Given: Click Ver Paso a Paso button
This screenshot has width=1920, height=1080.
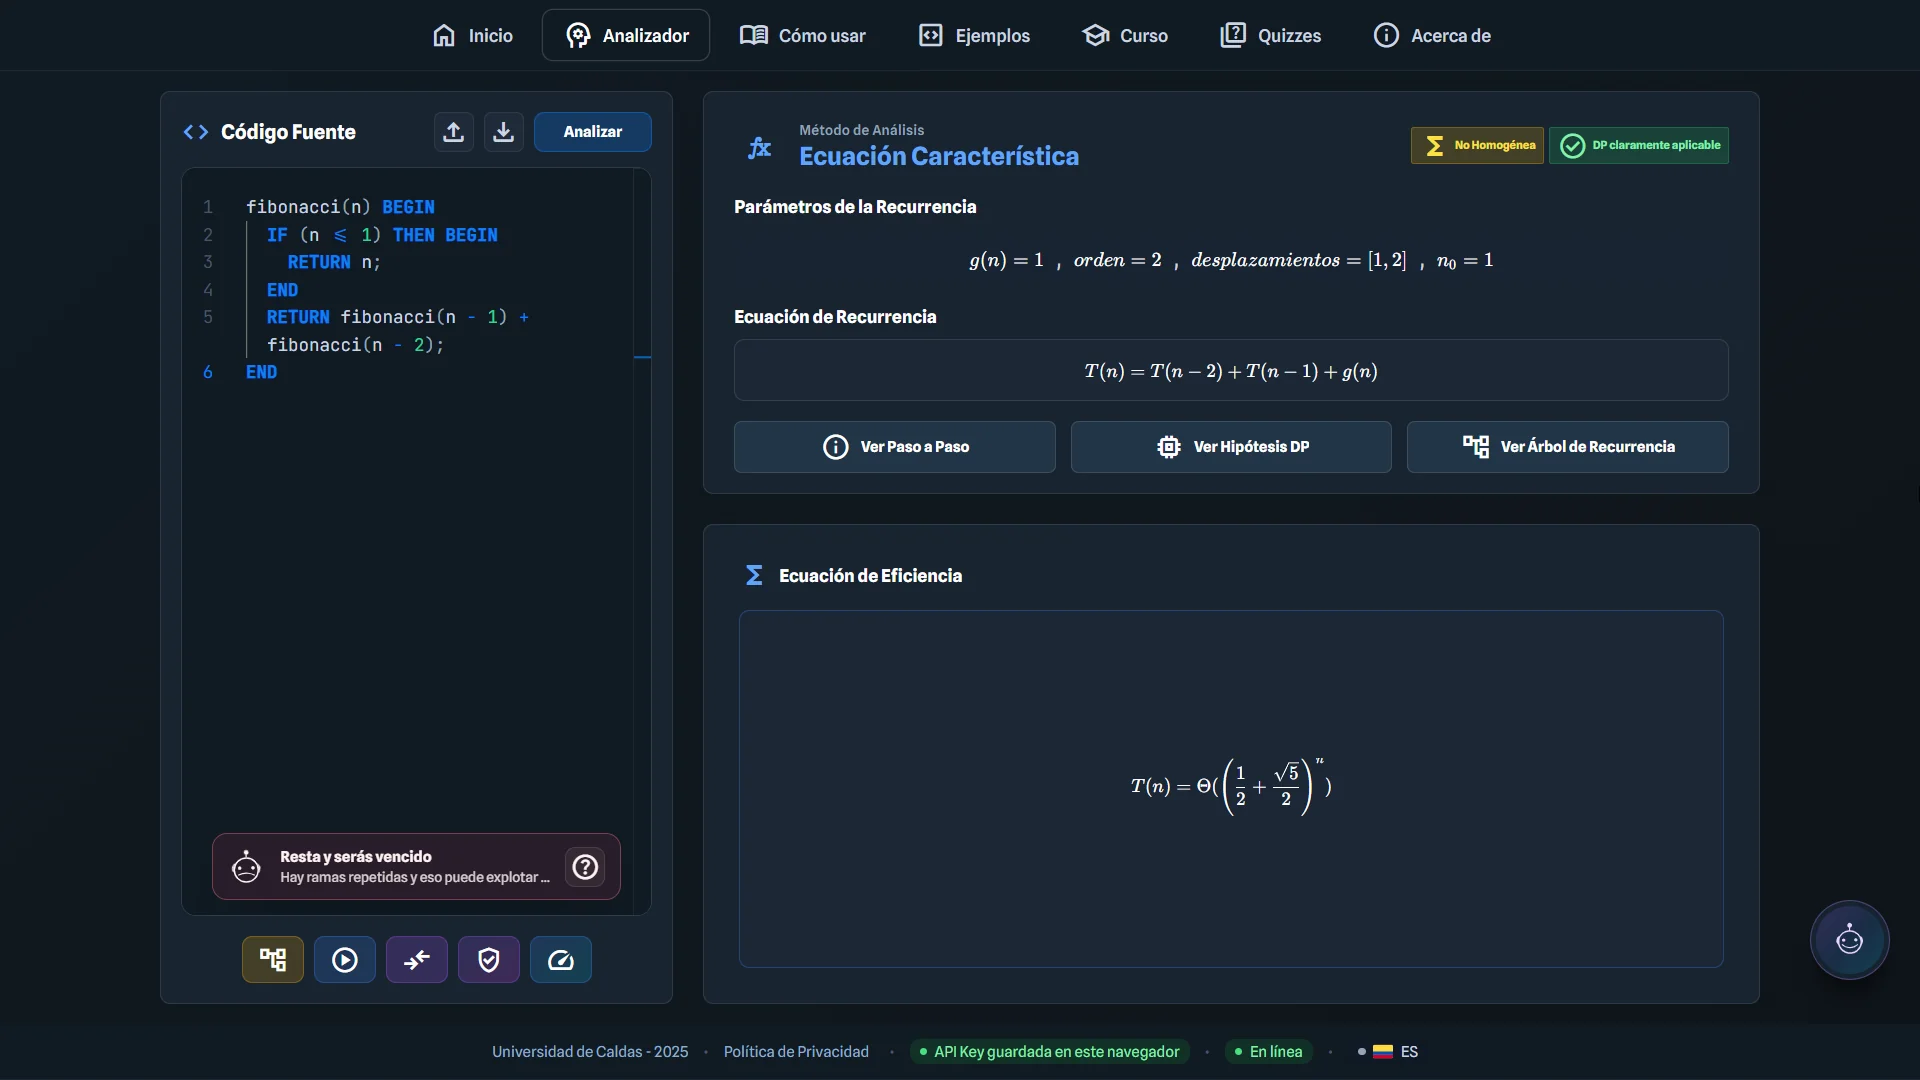Looking at the screenshot, I should coord(895,447).
